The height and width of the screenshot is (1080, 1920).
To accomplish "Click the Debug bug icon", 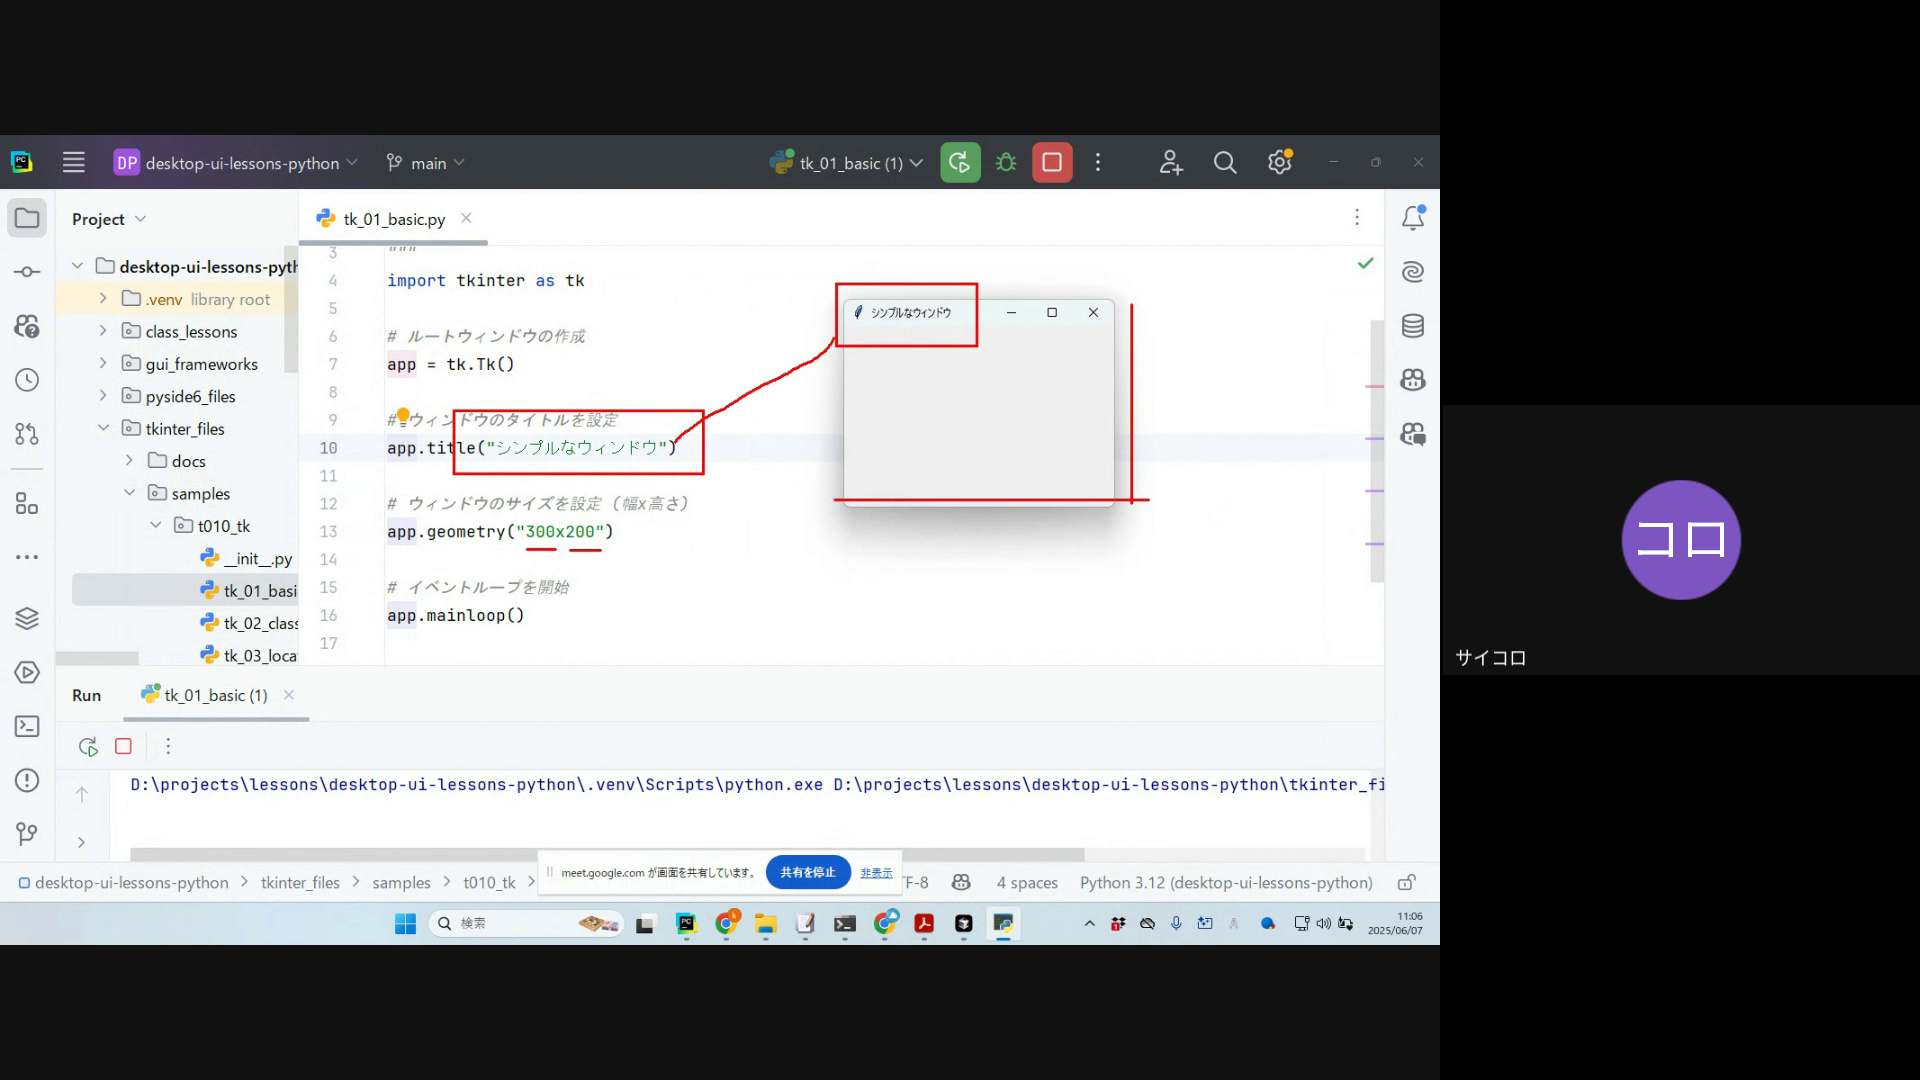I will point(1006,163).
